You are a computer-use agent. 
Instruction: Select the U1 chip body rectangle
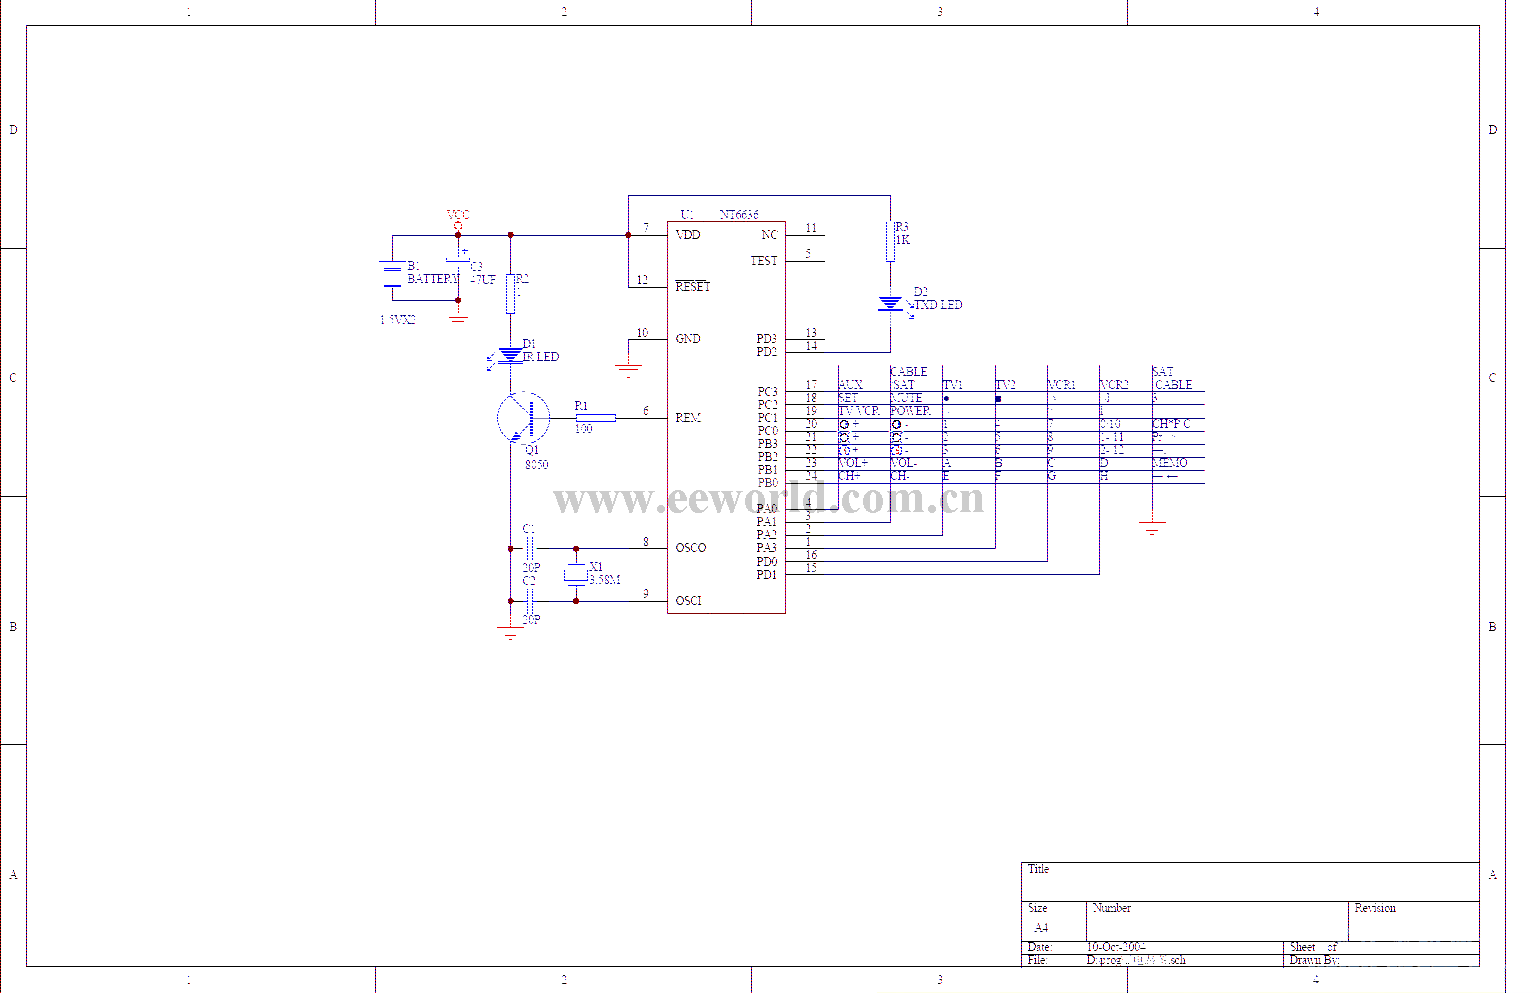point(726,417)
